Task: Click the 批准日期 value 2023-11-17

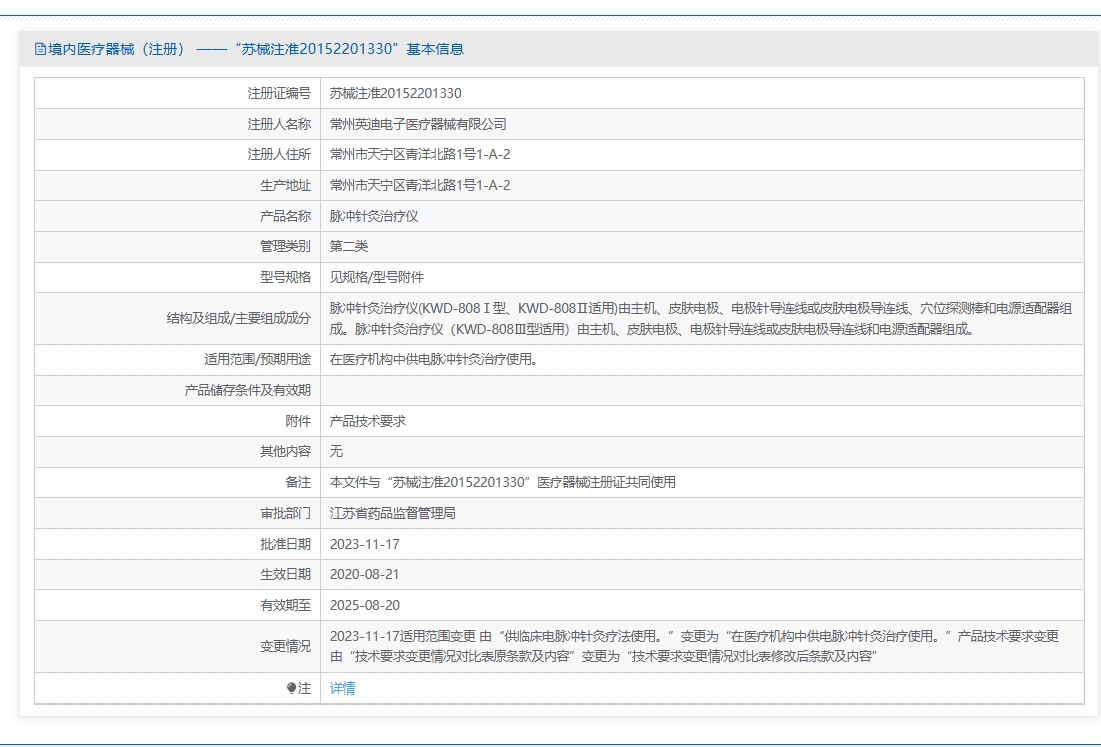Action: coord(364,544)
